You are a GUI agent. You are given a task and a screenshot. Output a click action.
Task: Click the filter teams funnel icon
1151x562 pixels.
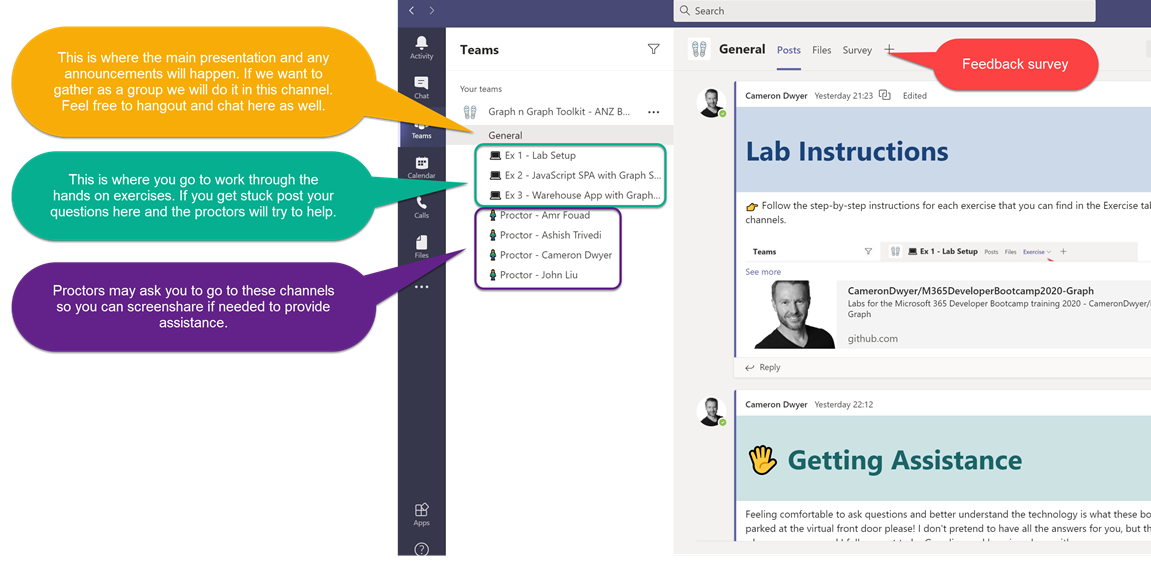tap(653, 49)
